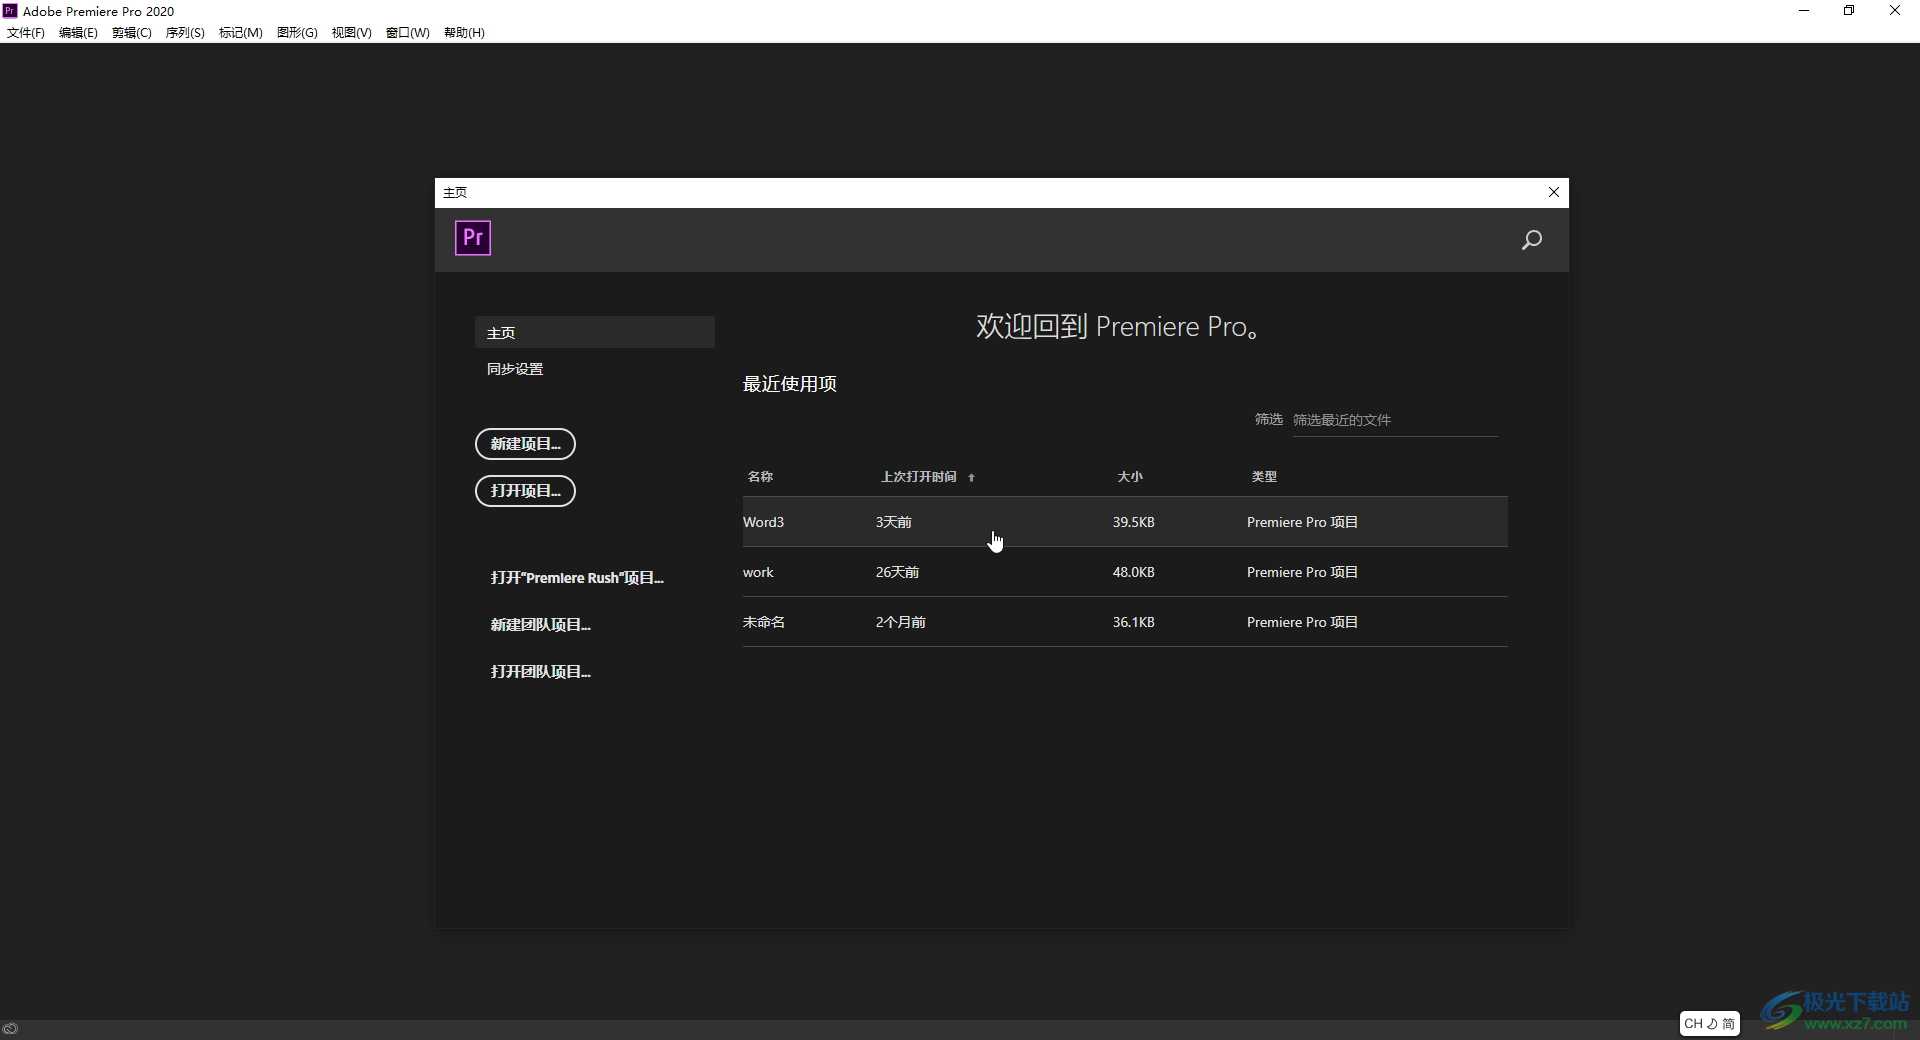
Task: Click the 36.1KB size cell
Action: [1133, 622]
